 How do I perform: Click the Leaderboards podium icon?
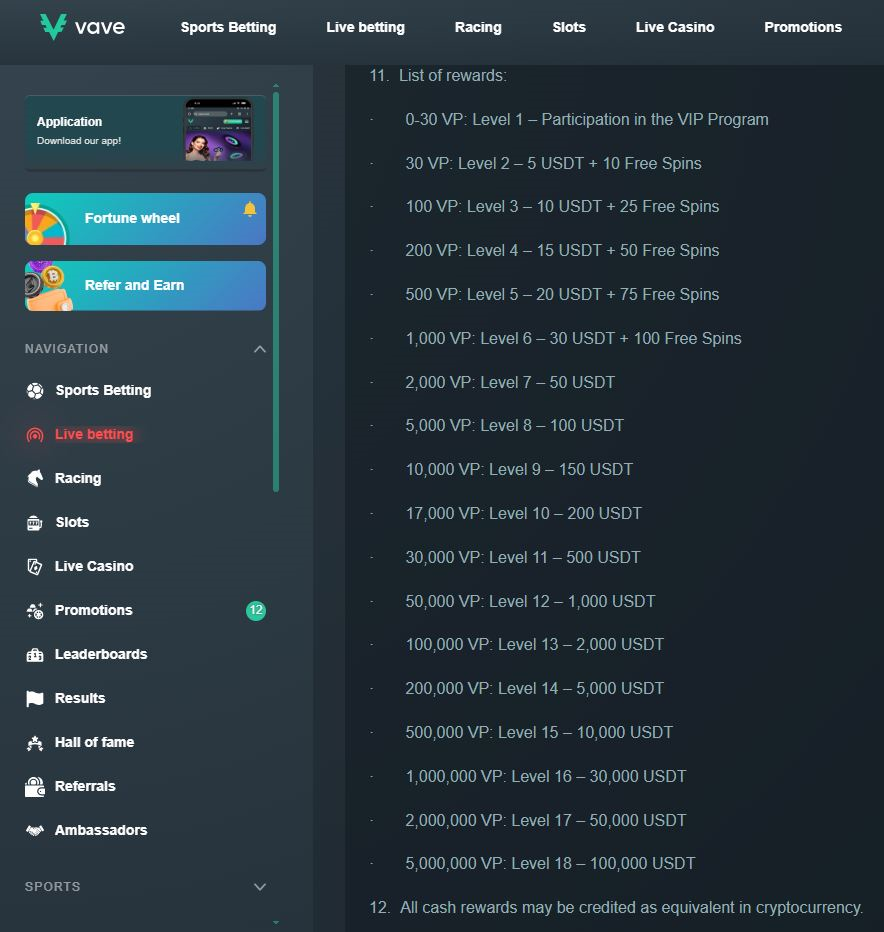pyautogui.click(x=35, y=655)
